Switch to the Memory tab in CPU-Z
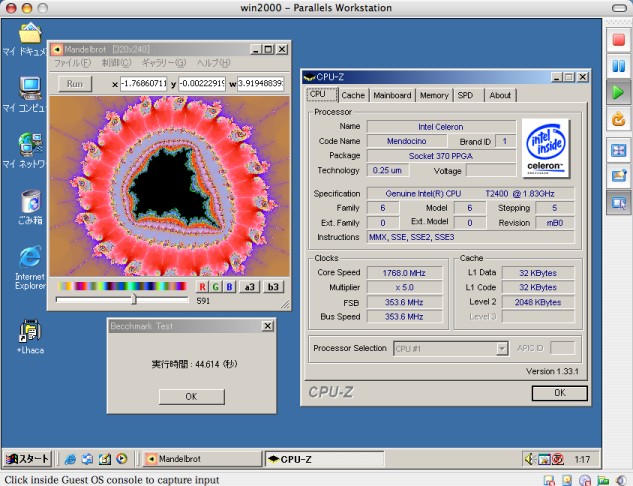 (x=434, y=95)
